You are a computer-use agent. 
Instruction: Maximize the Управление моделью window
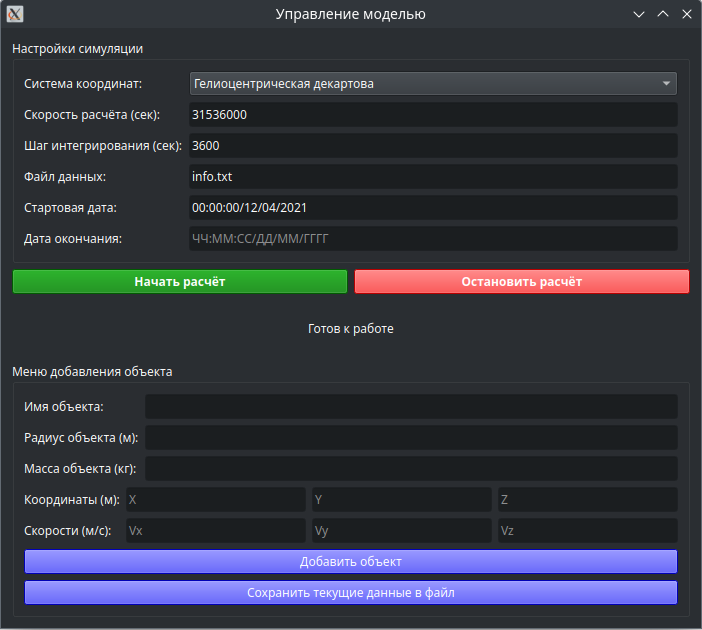pyautogui.click(x=663, y=14)
